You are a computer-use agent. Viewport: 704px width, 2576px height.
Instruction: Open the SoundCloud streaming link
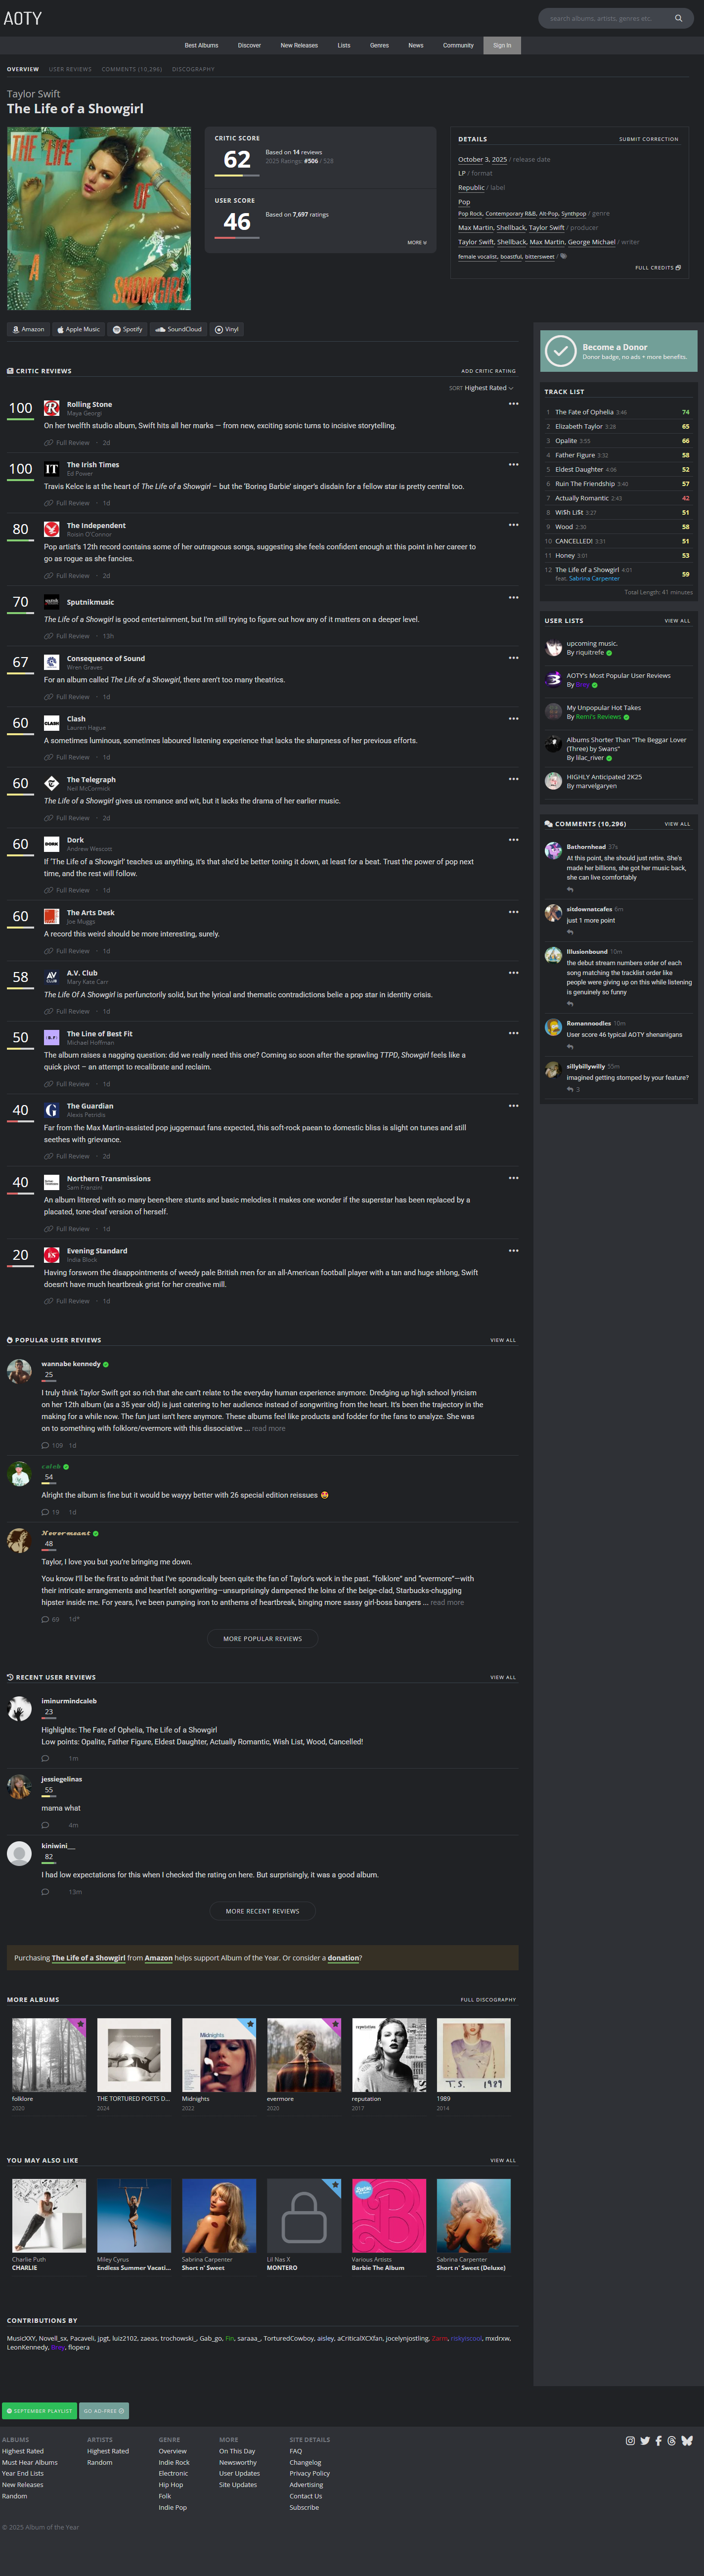(178, 329)
